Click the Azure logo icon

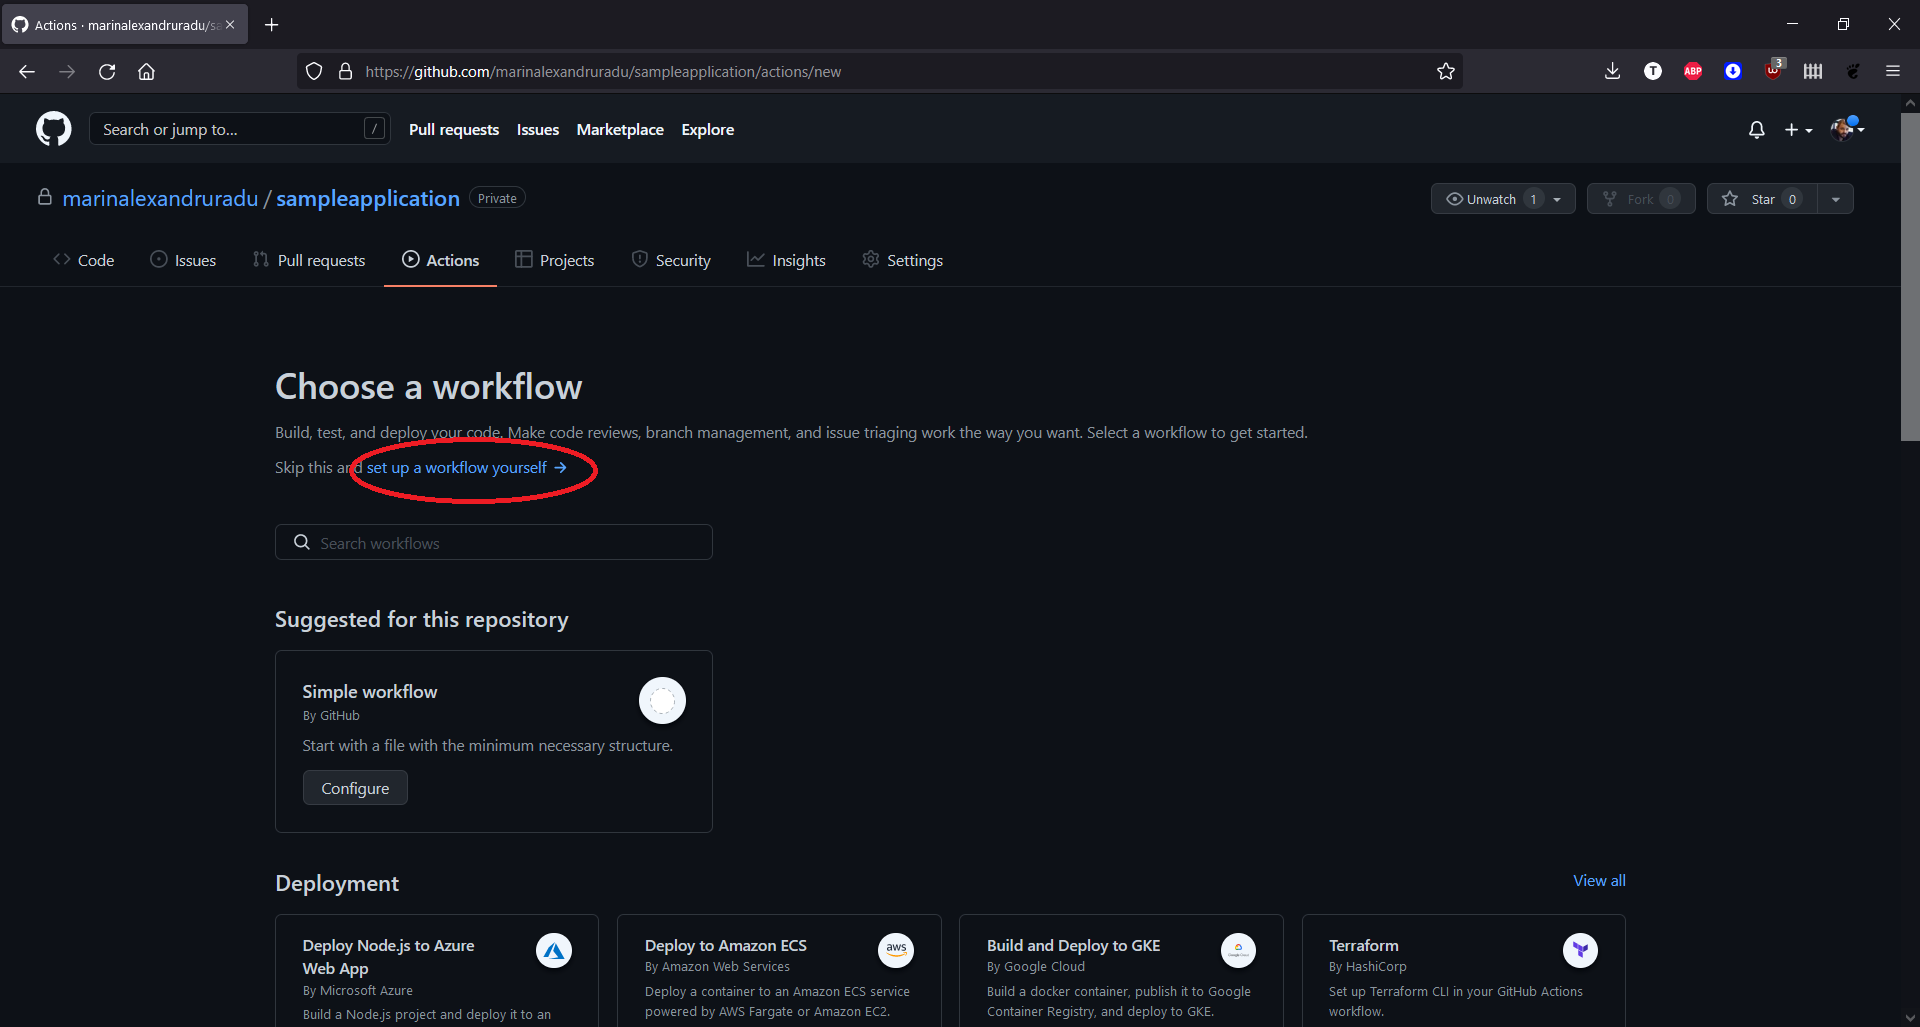point(554,950)
